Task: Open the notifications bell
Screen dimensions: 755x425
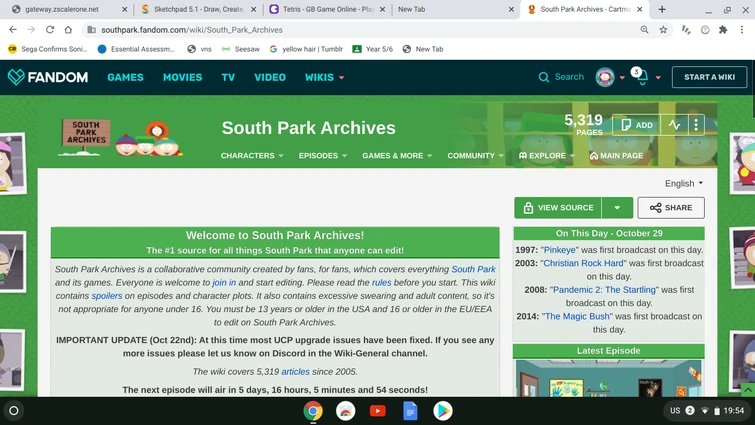Action: pos(642,77)
